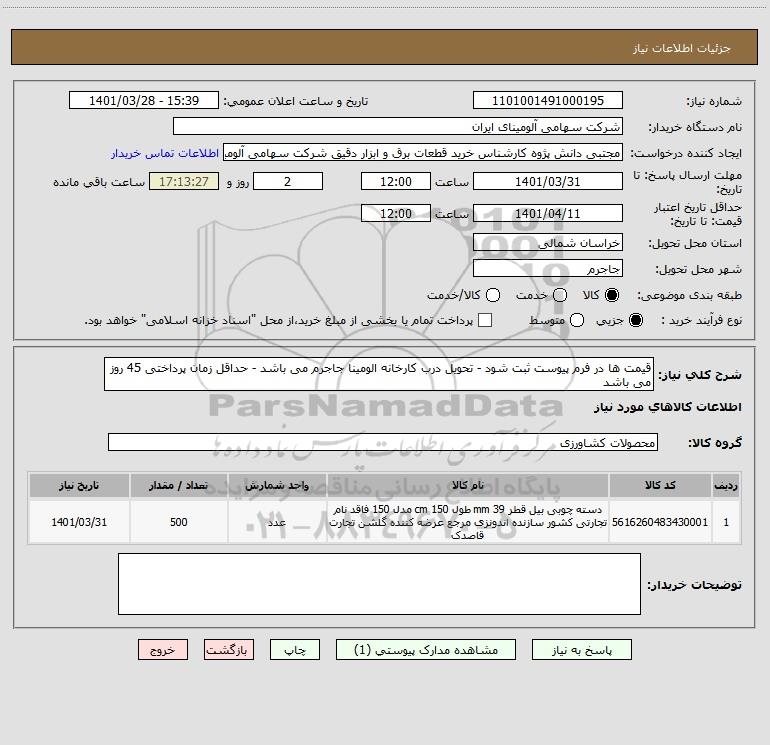
Task: Click the product name cell دسته چوبی بیل
Action: click(x=468, y=522)
